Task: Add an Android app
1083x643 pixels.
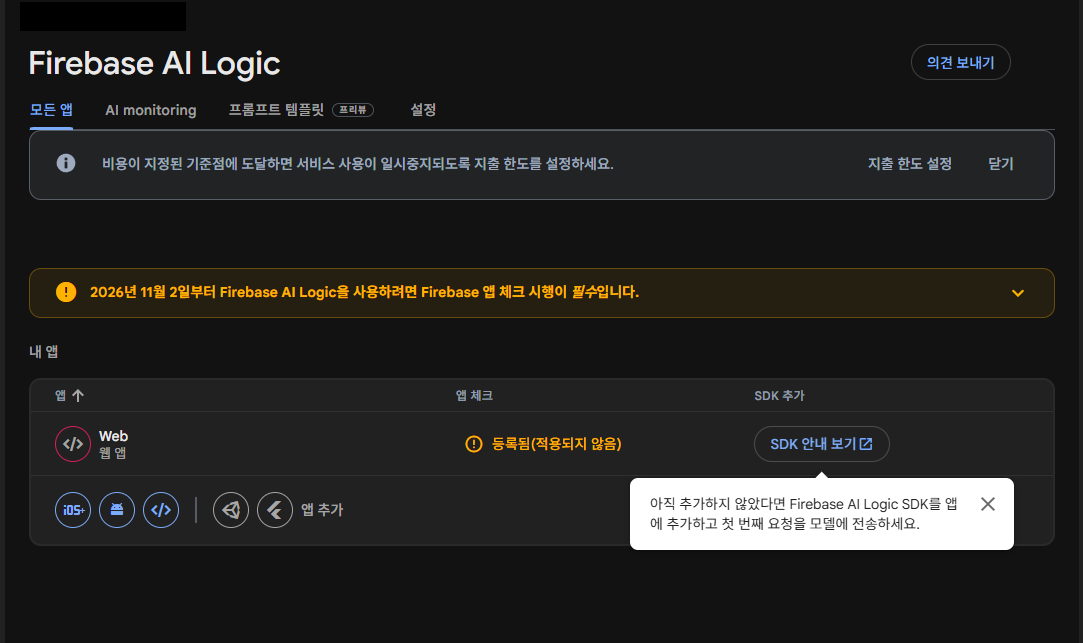Action: pyautogui.click(x=117, y=510)
